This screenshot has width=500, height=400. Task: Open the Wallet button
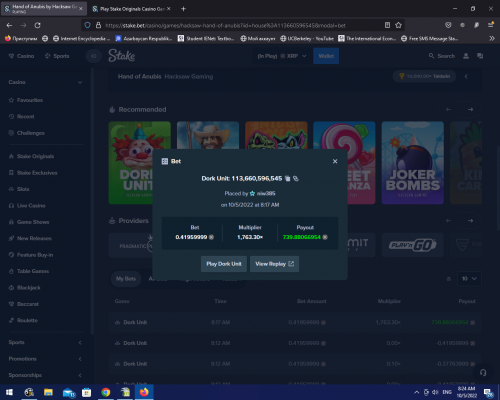(326, 56)
